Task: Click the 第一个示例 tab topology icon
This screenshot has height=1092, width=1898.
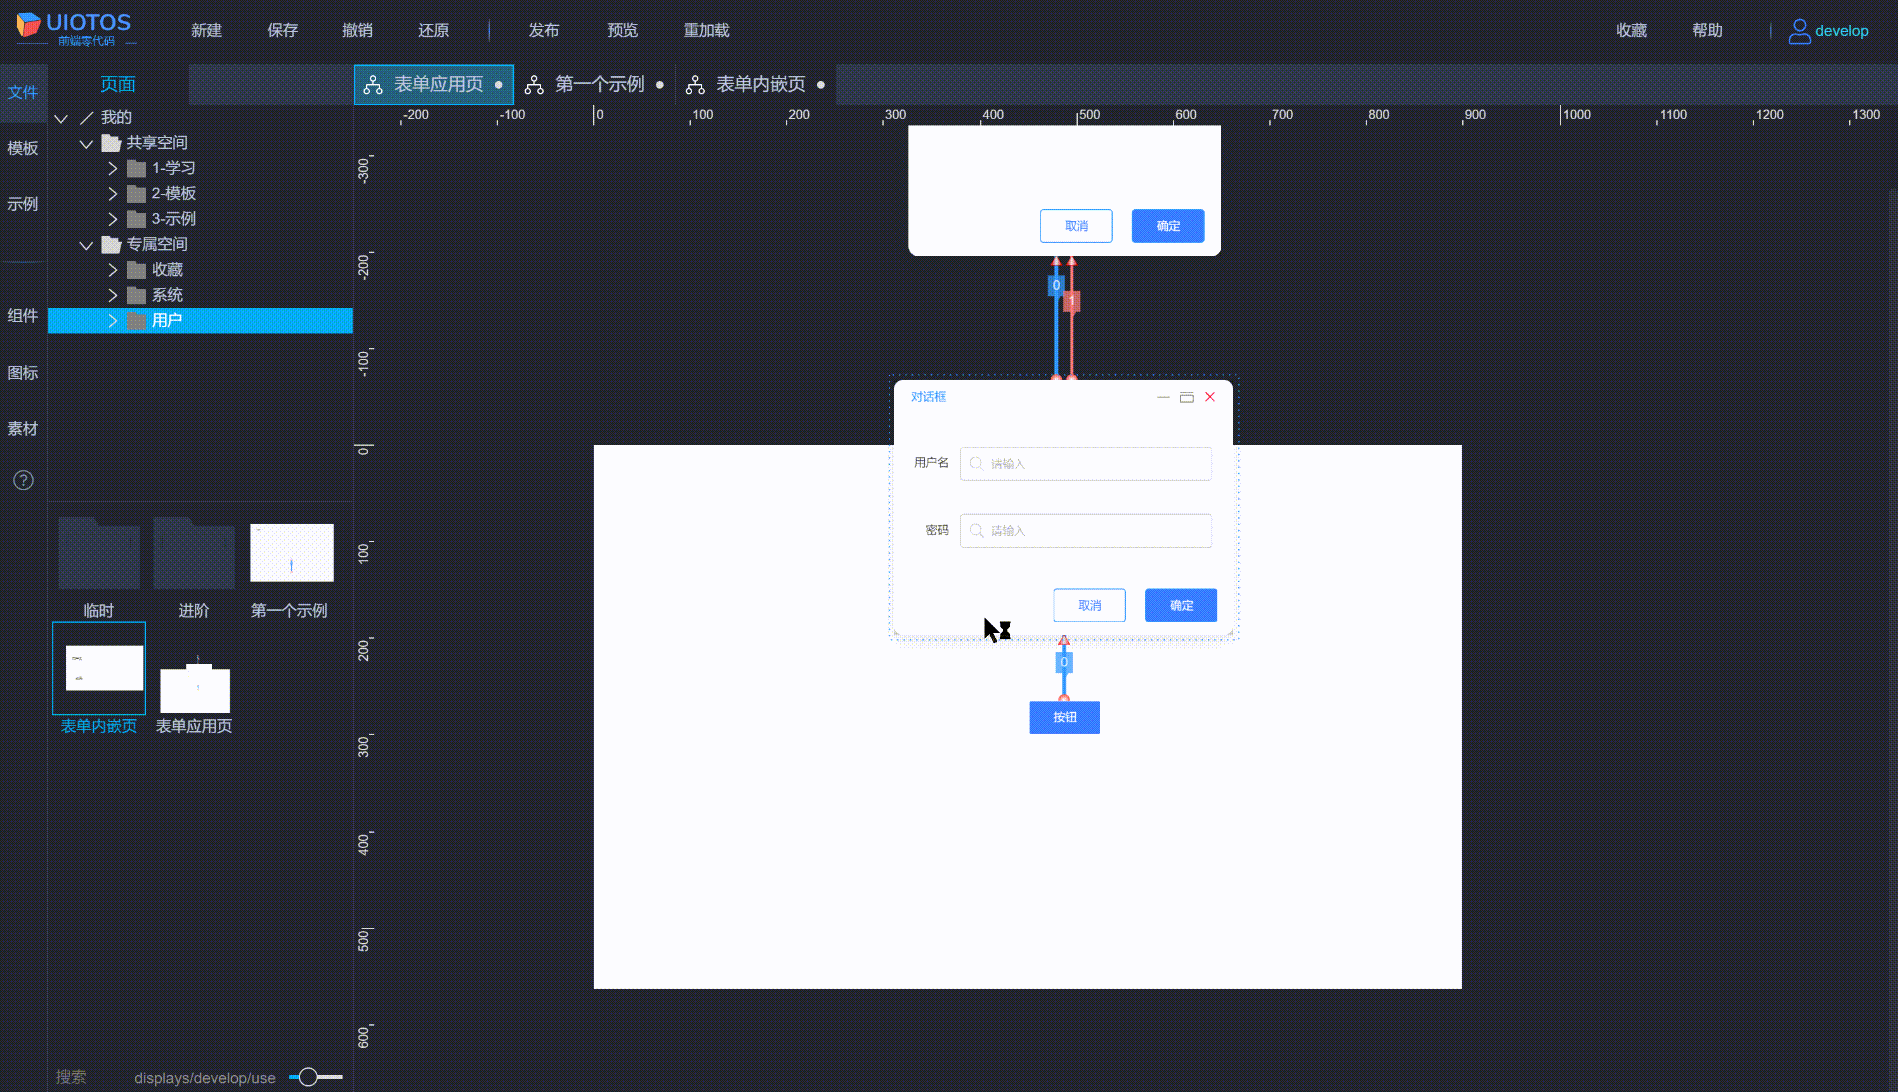Action: pyautogui.click(x=534, y=85)
